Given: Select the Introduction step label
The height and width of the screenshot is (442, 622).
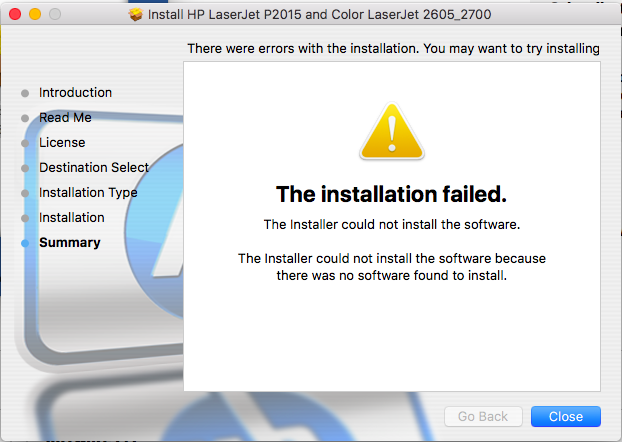Looking at the screenshot, I should [75, 92].
